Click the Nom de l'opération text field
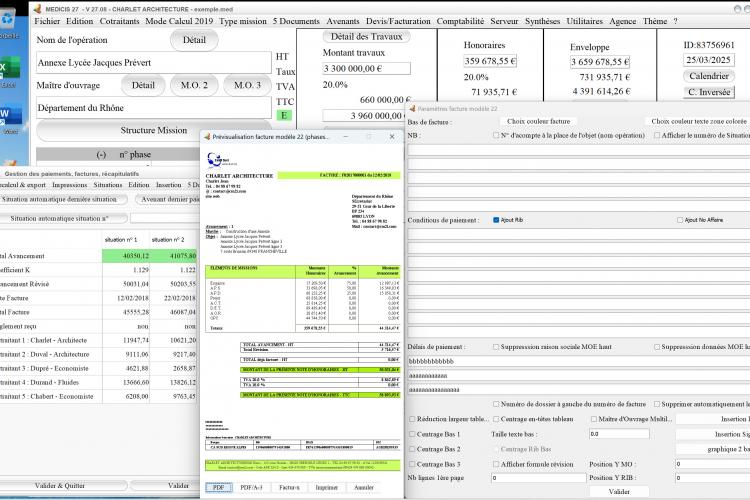Image resolution: width=750 pixels, height=500 pixels. coord(154,63)
